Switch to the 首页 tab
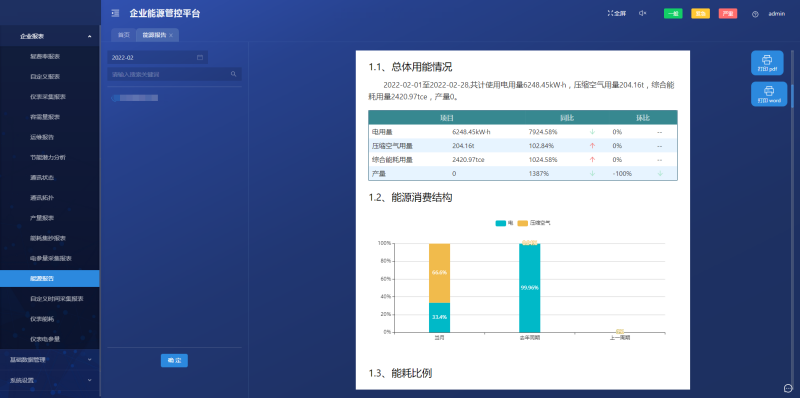The height and width of the screenshot is (398, 800). (123, 35)
